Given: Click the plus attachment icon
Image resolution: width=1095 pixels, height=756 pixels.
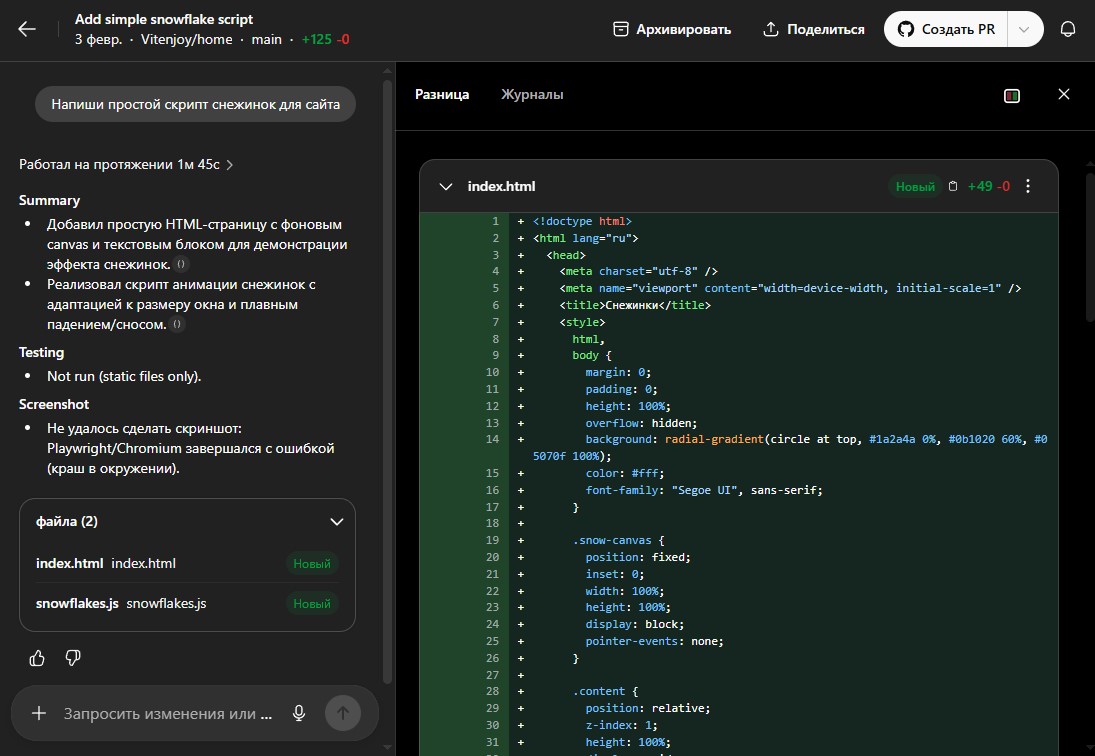Looking at the screenshot, I should [39, 713].
